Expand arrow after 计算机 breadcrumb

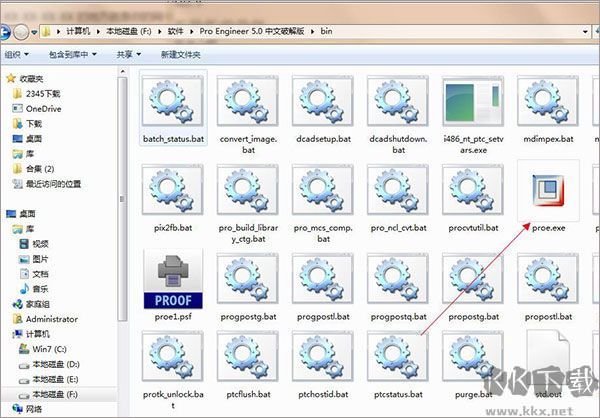pyautogui.click(x=98, y=31)
